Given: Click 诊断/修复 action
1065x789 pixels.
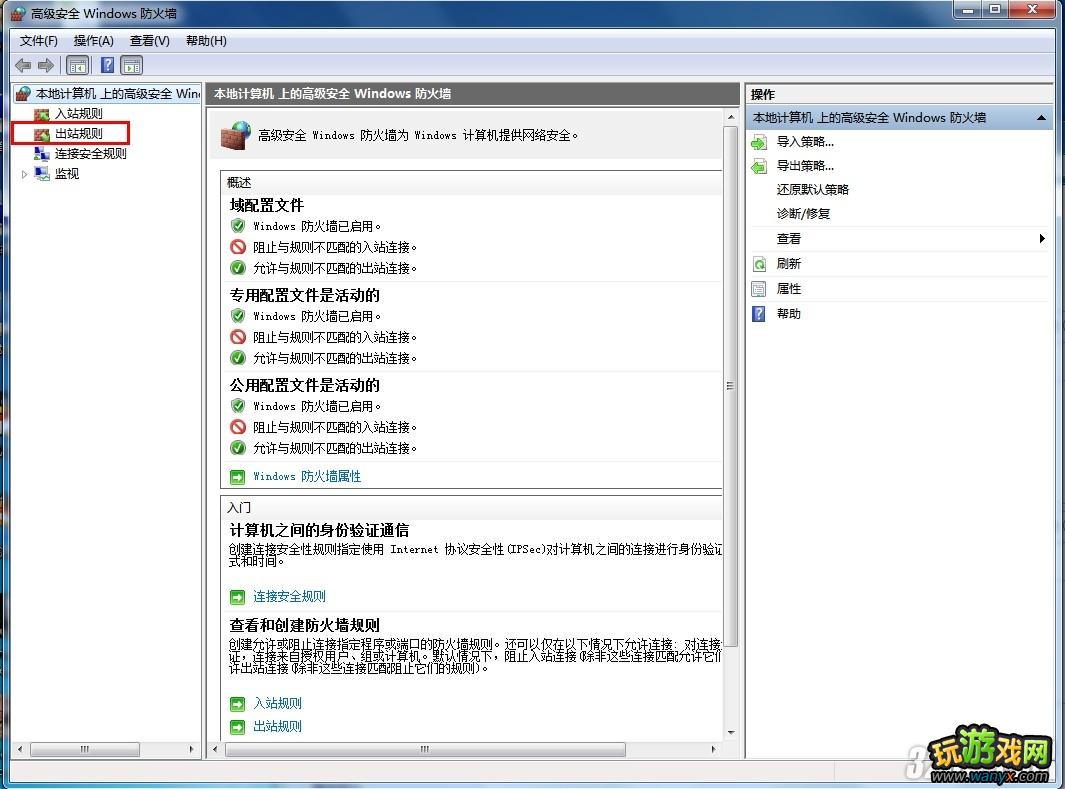Looking at the screenshot, I should 803,214.
